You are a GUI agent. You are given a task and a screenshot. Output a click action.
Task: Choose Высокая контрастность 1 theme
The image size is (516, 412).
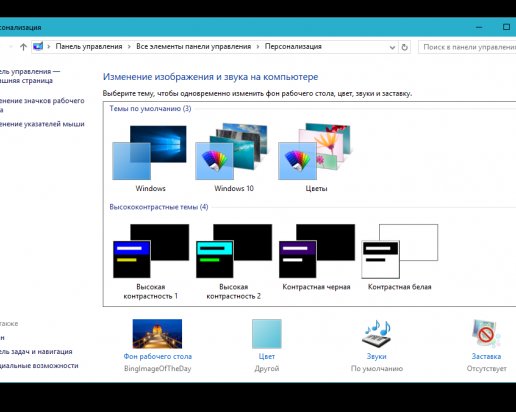click(x=151, y=251)
